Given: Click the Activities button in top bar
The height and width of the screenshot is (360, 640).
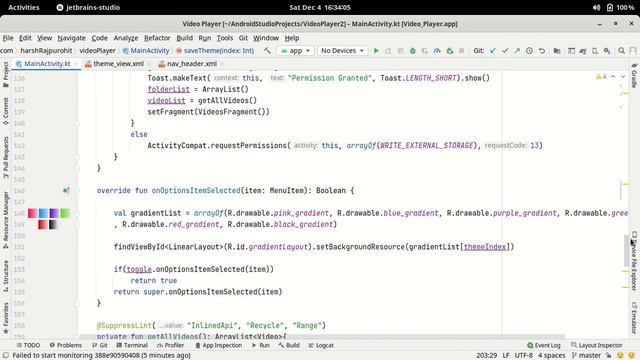Looking at the screenshot, I should 24,7.
